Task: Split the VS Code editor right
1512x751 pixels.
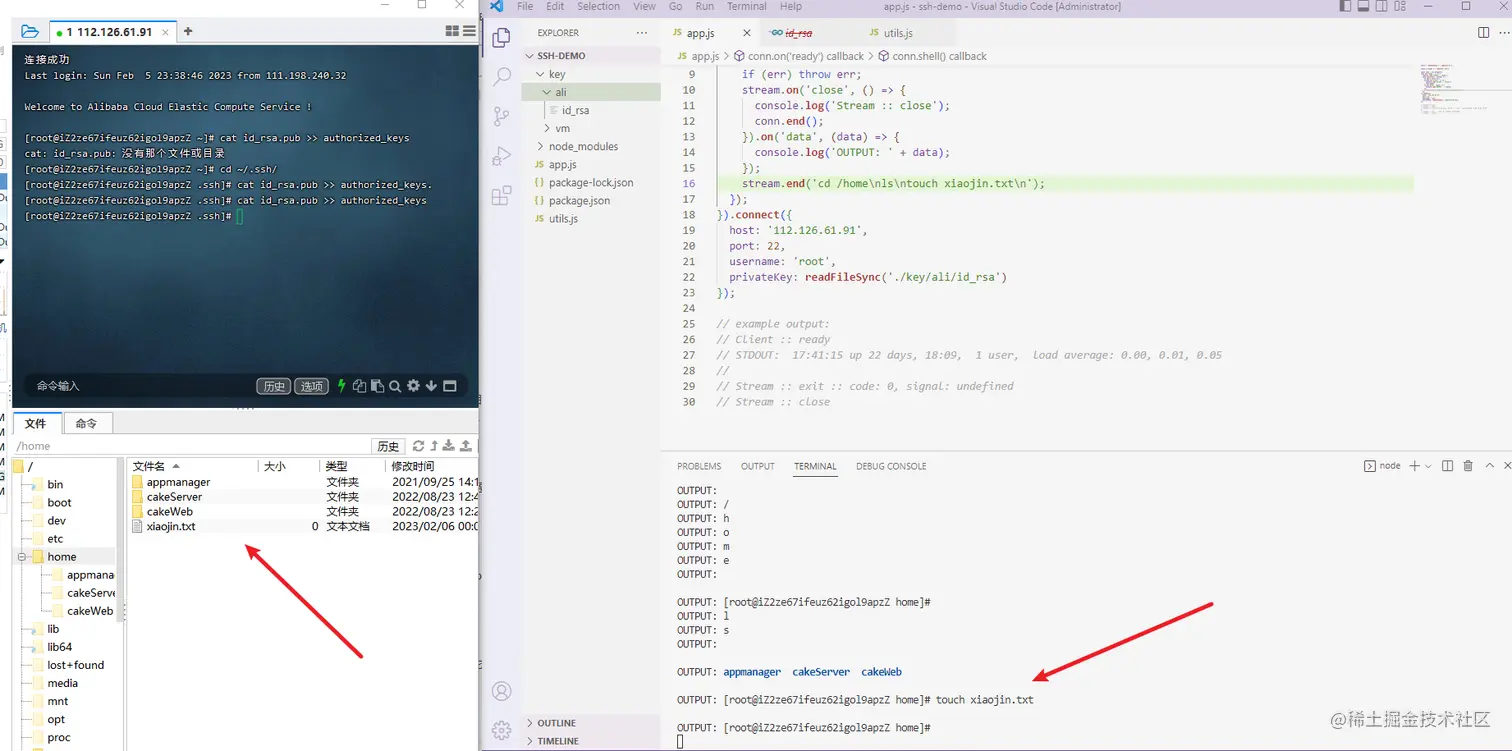Action: tap(1483, 33)
